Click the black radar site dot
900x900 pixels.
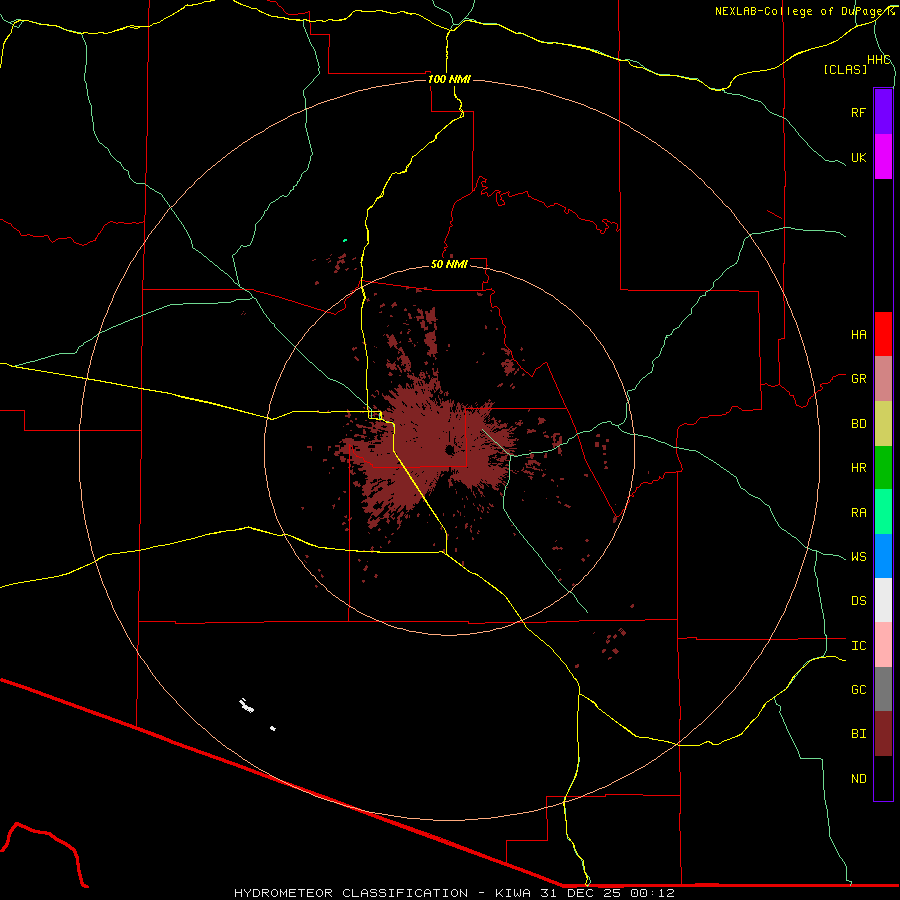coord(449,450)
